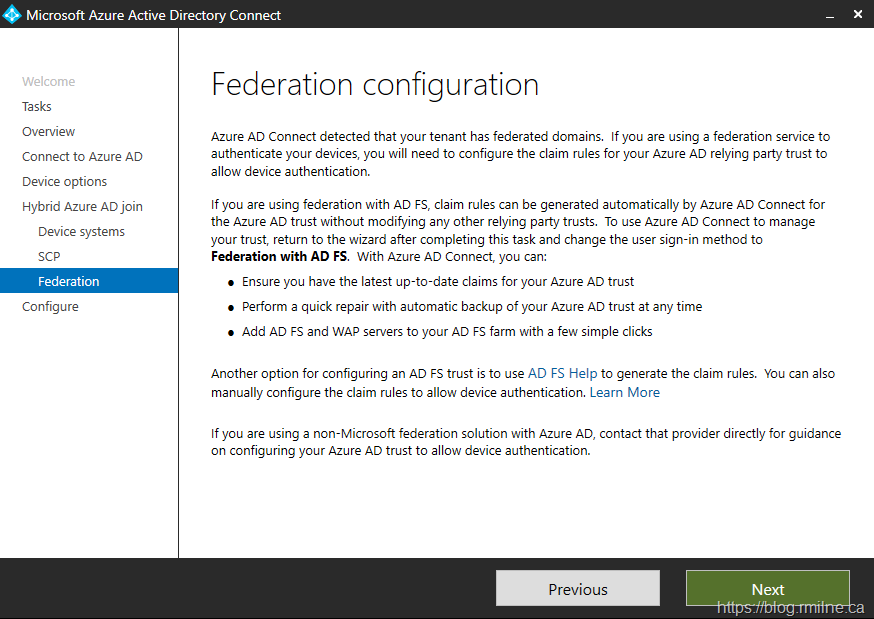Open the Overview step
Screen dimensions: 874x619
(x=48, y=132)
